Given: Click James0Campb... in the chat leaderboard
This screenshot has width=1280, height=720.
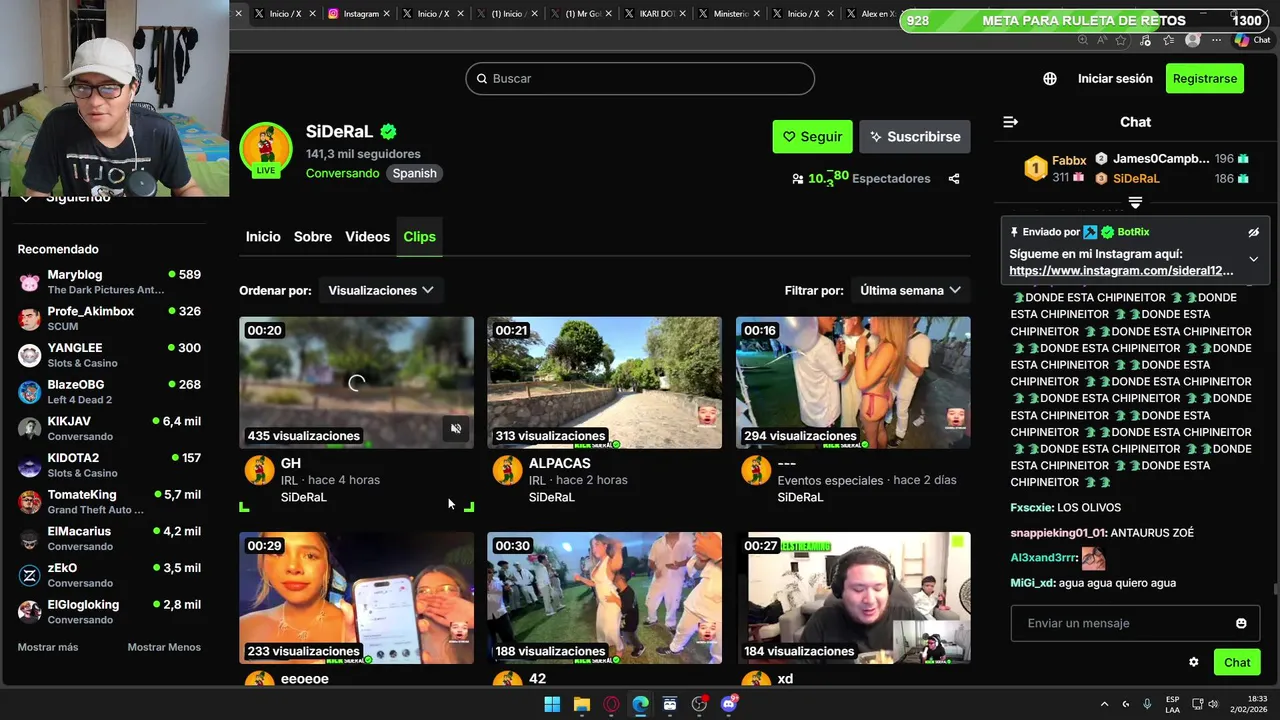Looking at the screenshot, I should tap(1161, 159).
